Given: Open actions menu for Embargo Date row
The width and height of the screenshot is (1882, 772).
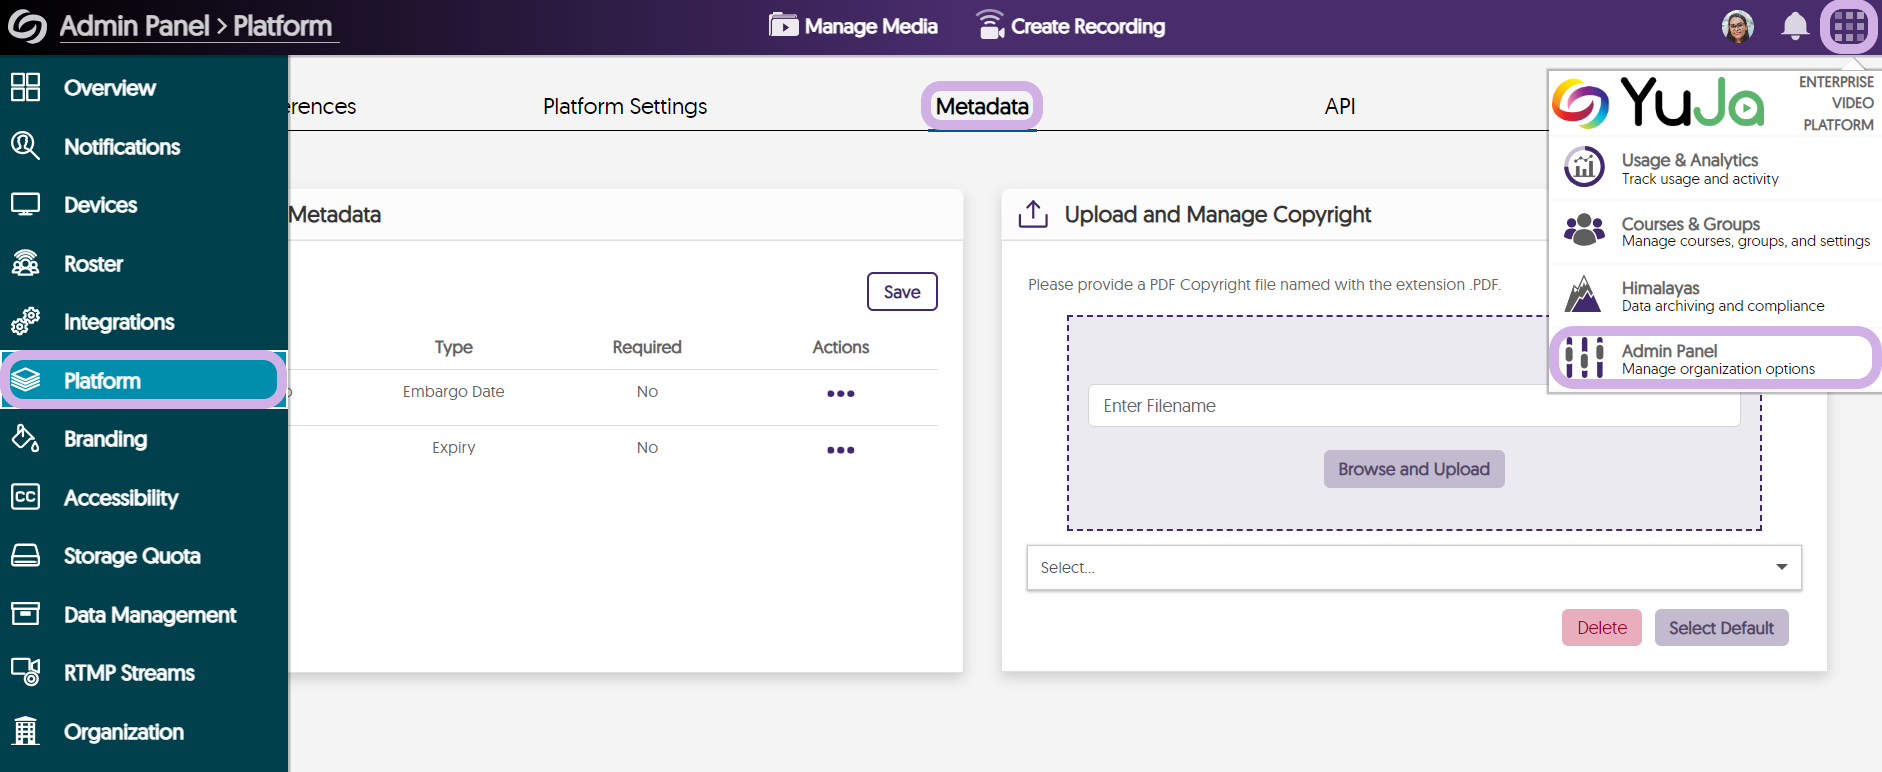Looking at the screenshot, I should click(840, 393).
